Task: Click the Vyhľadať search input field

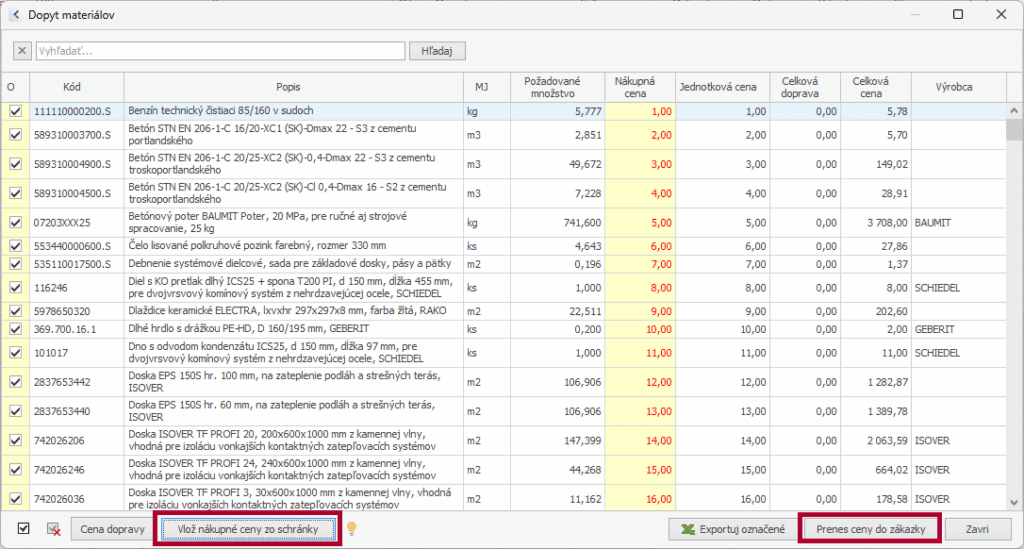Action: pyautogui.click(x=220, y=51)
